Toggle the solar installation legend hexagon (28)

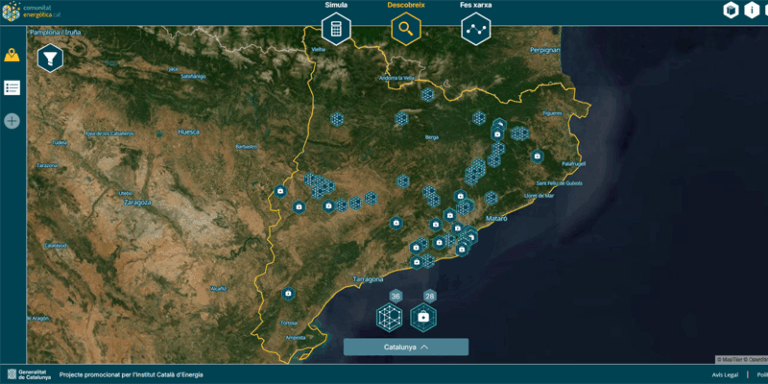[x=424, y=317]
